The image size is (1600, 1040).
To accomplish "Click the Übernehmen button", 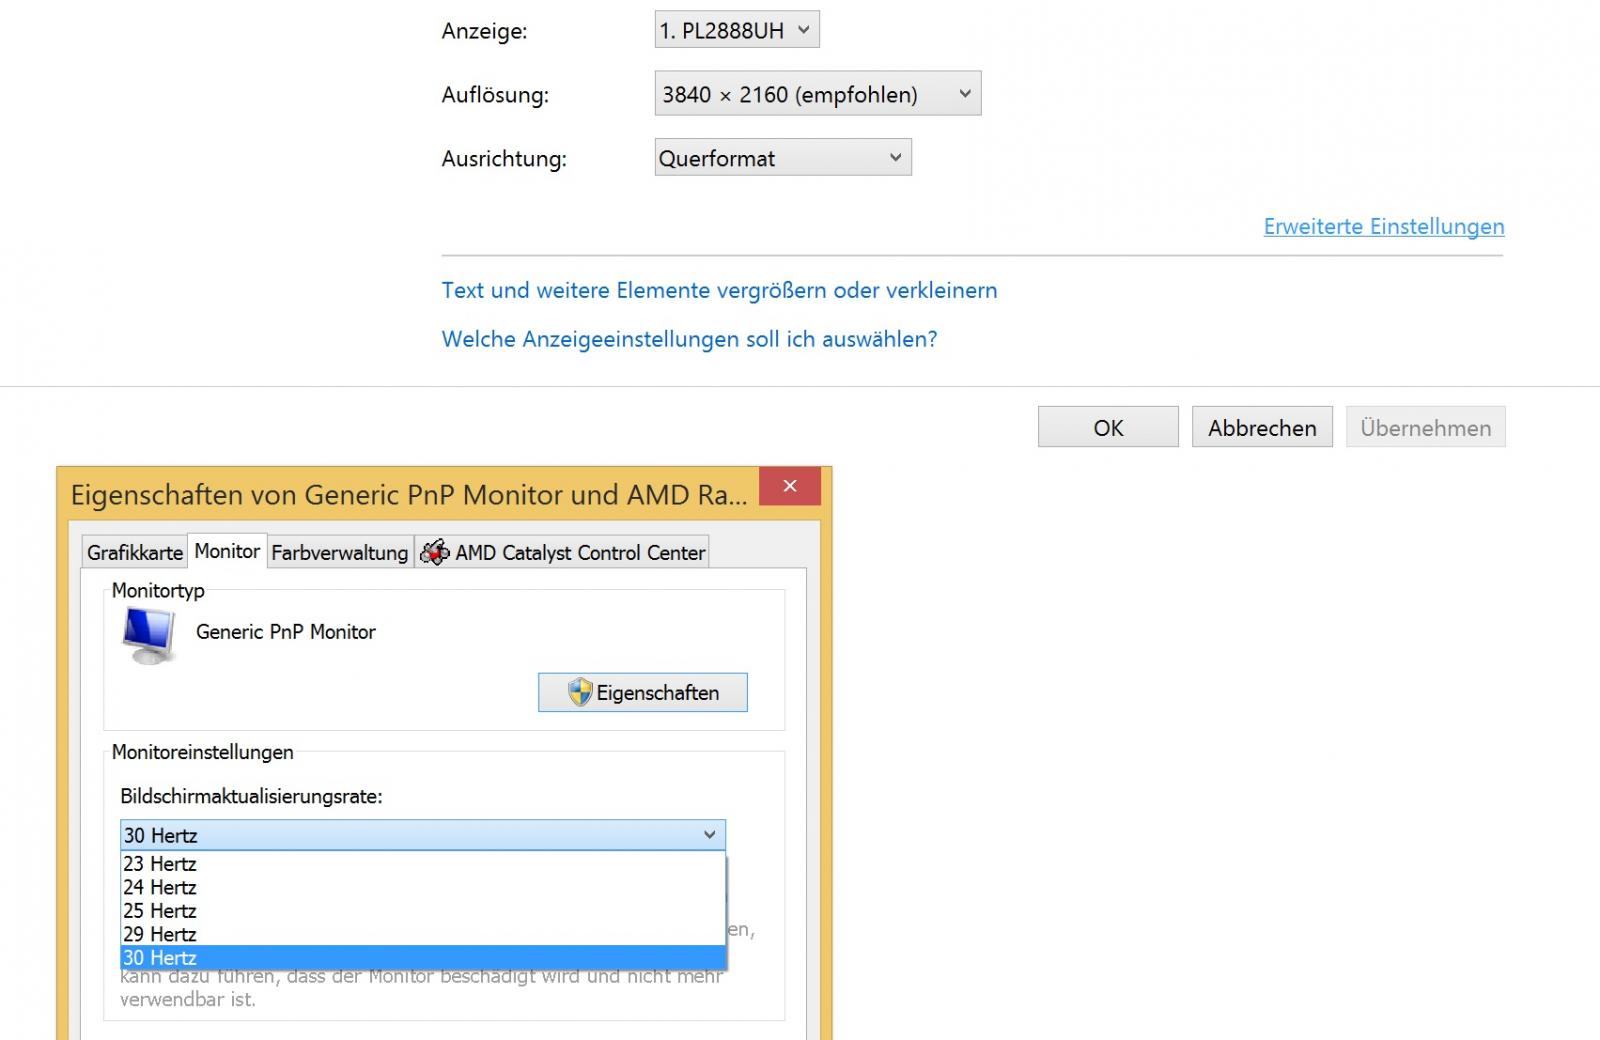I will tap(1425, 427).
